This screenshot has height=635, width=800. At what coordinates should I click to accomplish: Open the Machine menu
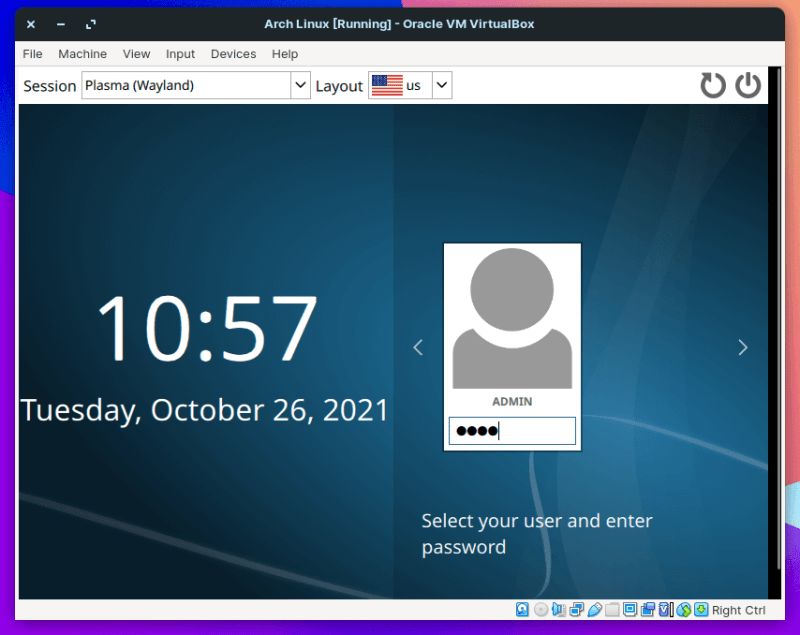click(82, 54)
